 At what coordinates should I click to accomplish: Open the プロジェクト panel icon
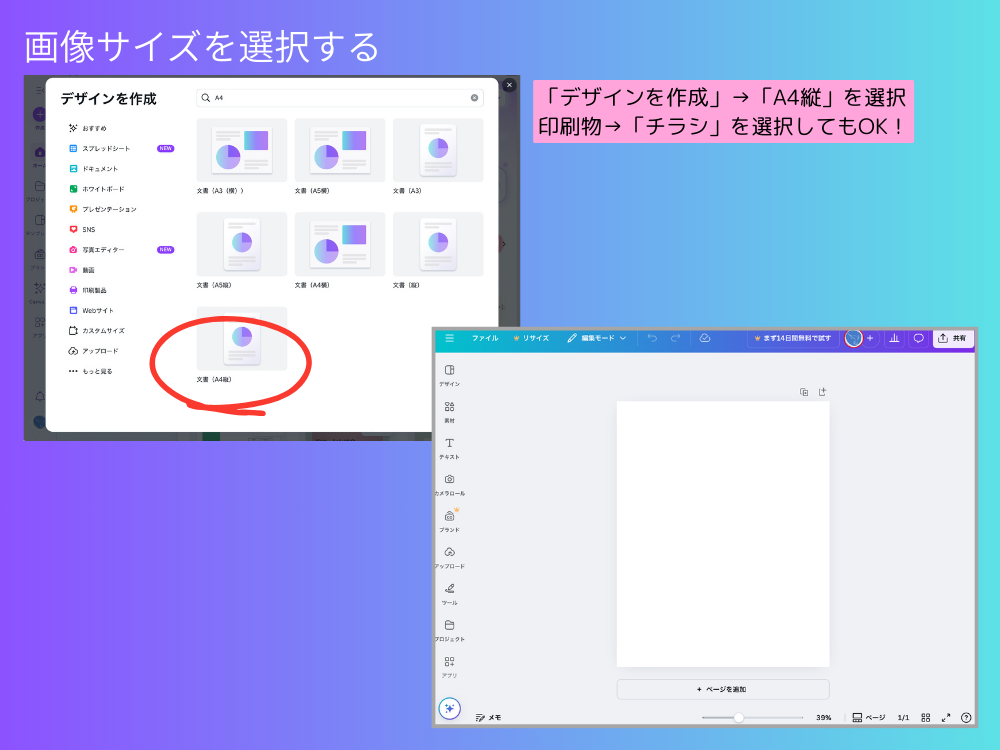(449, 626)
